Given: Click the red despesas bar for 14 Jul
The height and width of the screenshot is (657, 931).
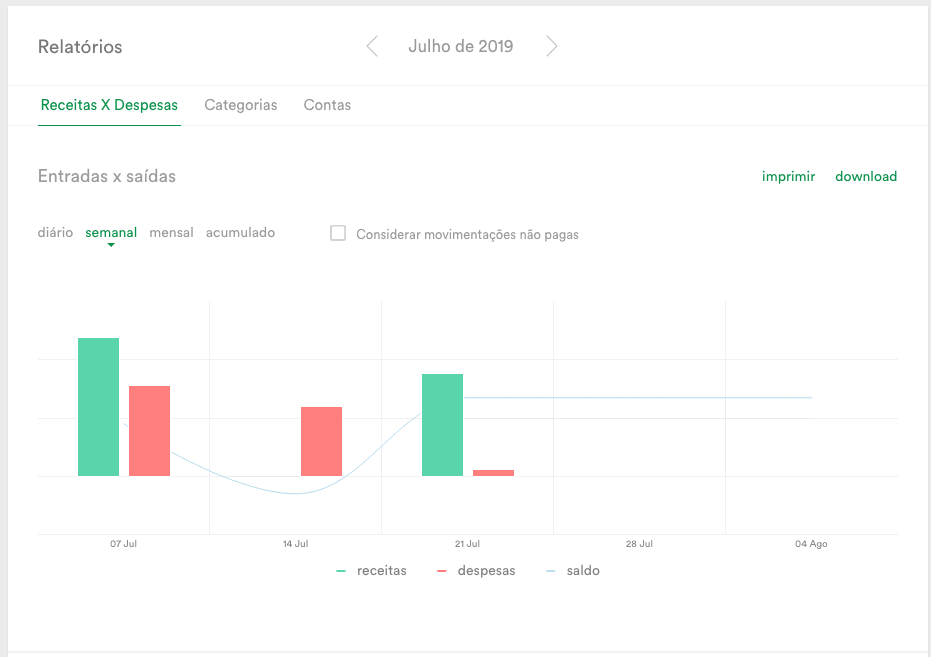Looking at the screenshot, I should pos(321,442).
